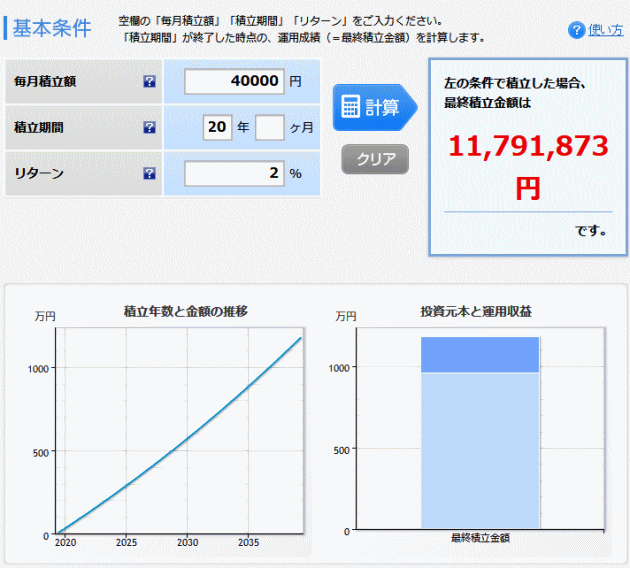
Task: Click the help icon beside 毎月積立額
Action: pos(149,82)
